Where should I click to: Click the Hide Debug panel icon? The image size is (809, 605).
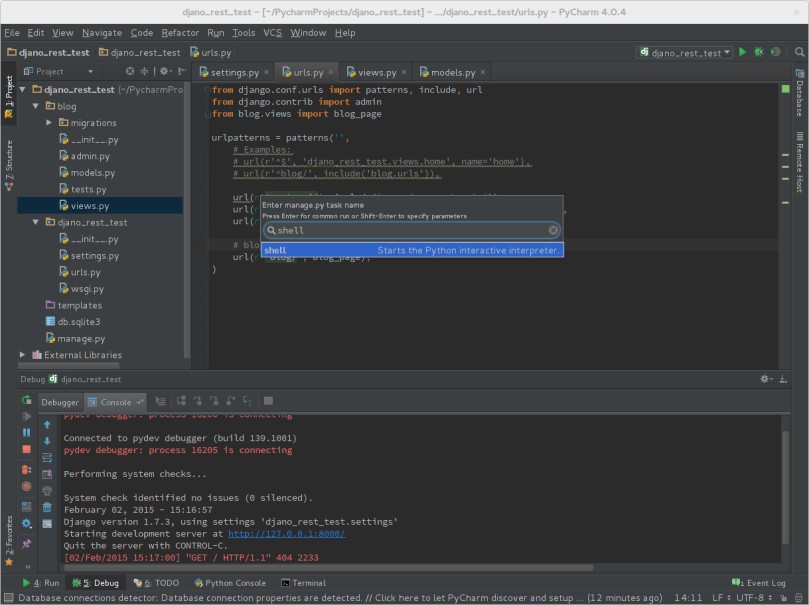pos(783,379)
